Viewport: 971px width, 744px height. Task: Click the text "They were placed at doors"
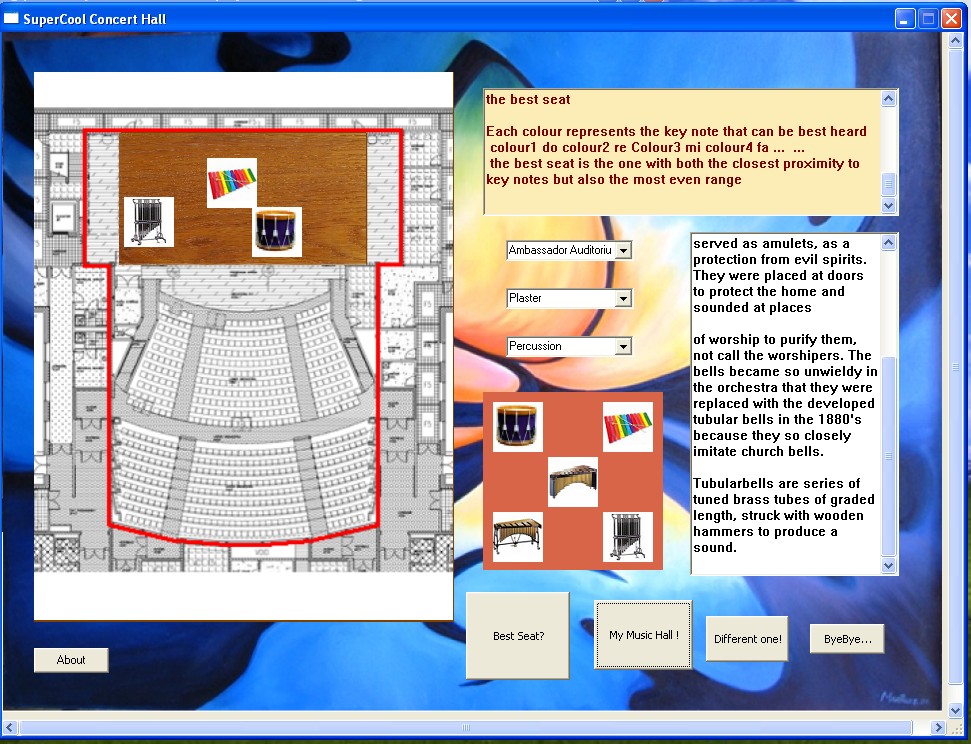[x=778, y=276]
